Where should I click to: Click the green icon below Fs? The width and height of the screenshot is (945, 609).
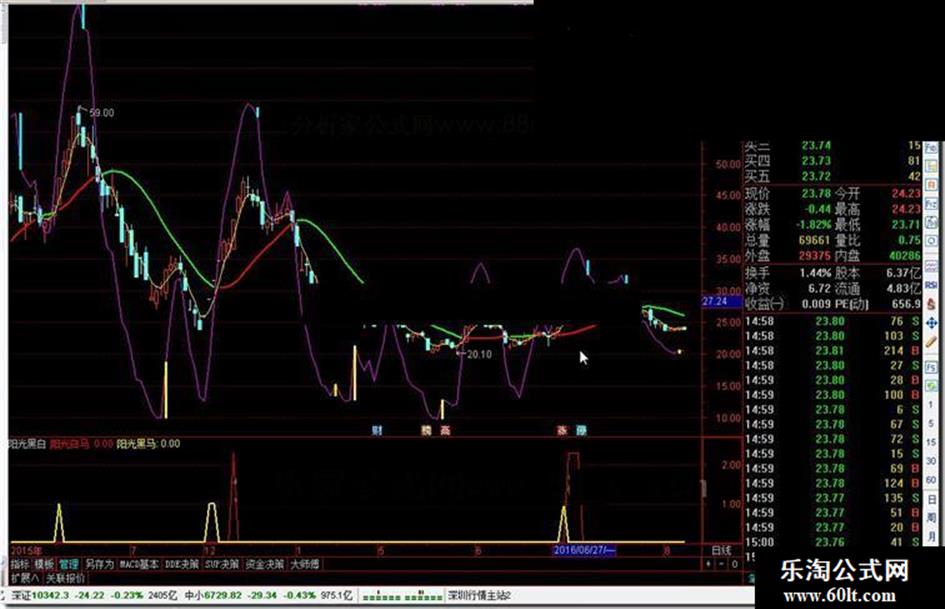tap(931, 384)
